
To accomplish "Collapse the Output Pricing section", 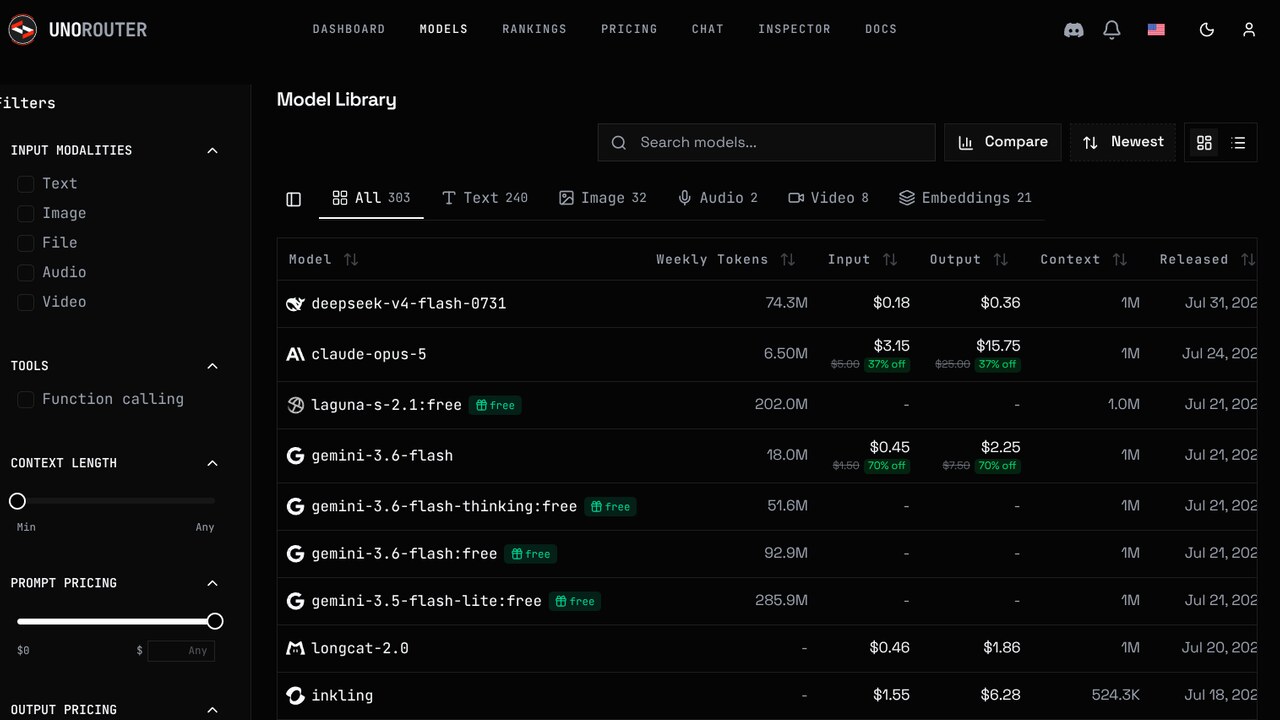I will coord(212,711).
